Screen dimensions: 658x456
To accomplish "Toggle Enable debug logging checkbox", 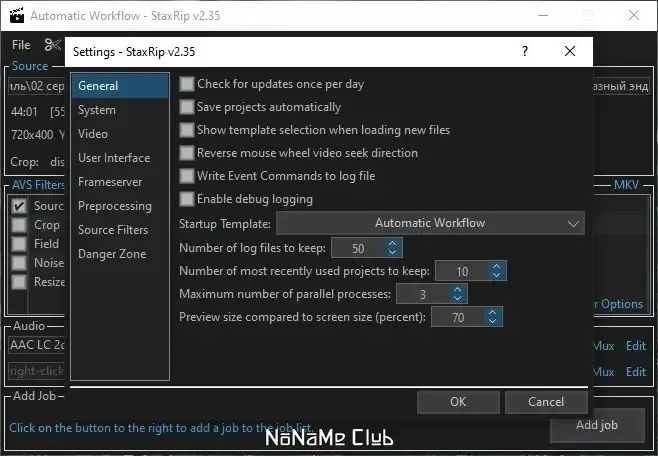I will coord(187,199).
